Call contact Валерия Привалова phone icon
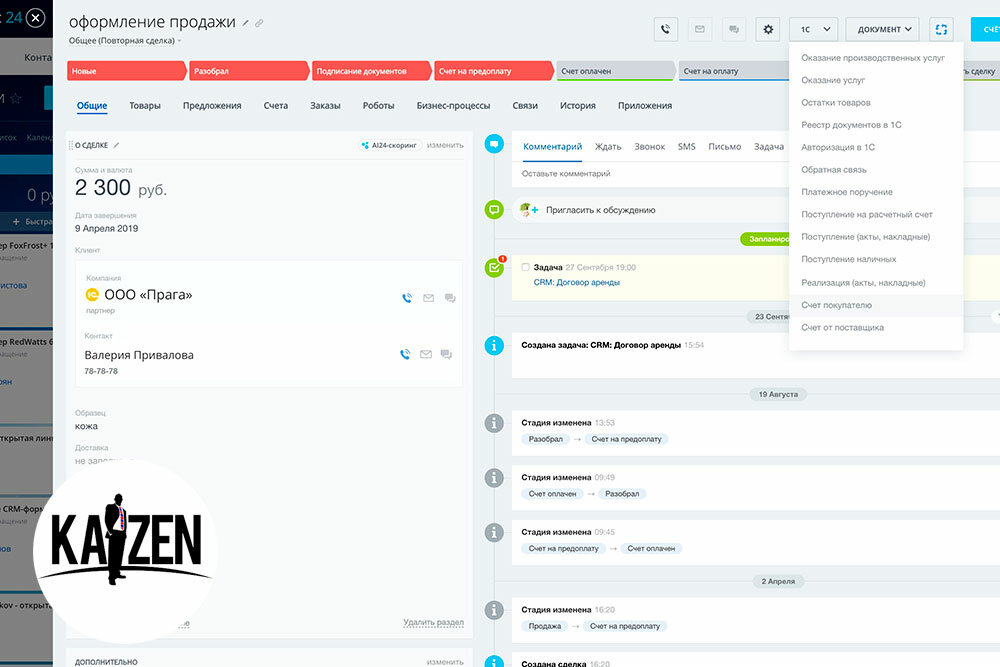 405,355
